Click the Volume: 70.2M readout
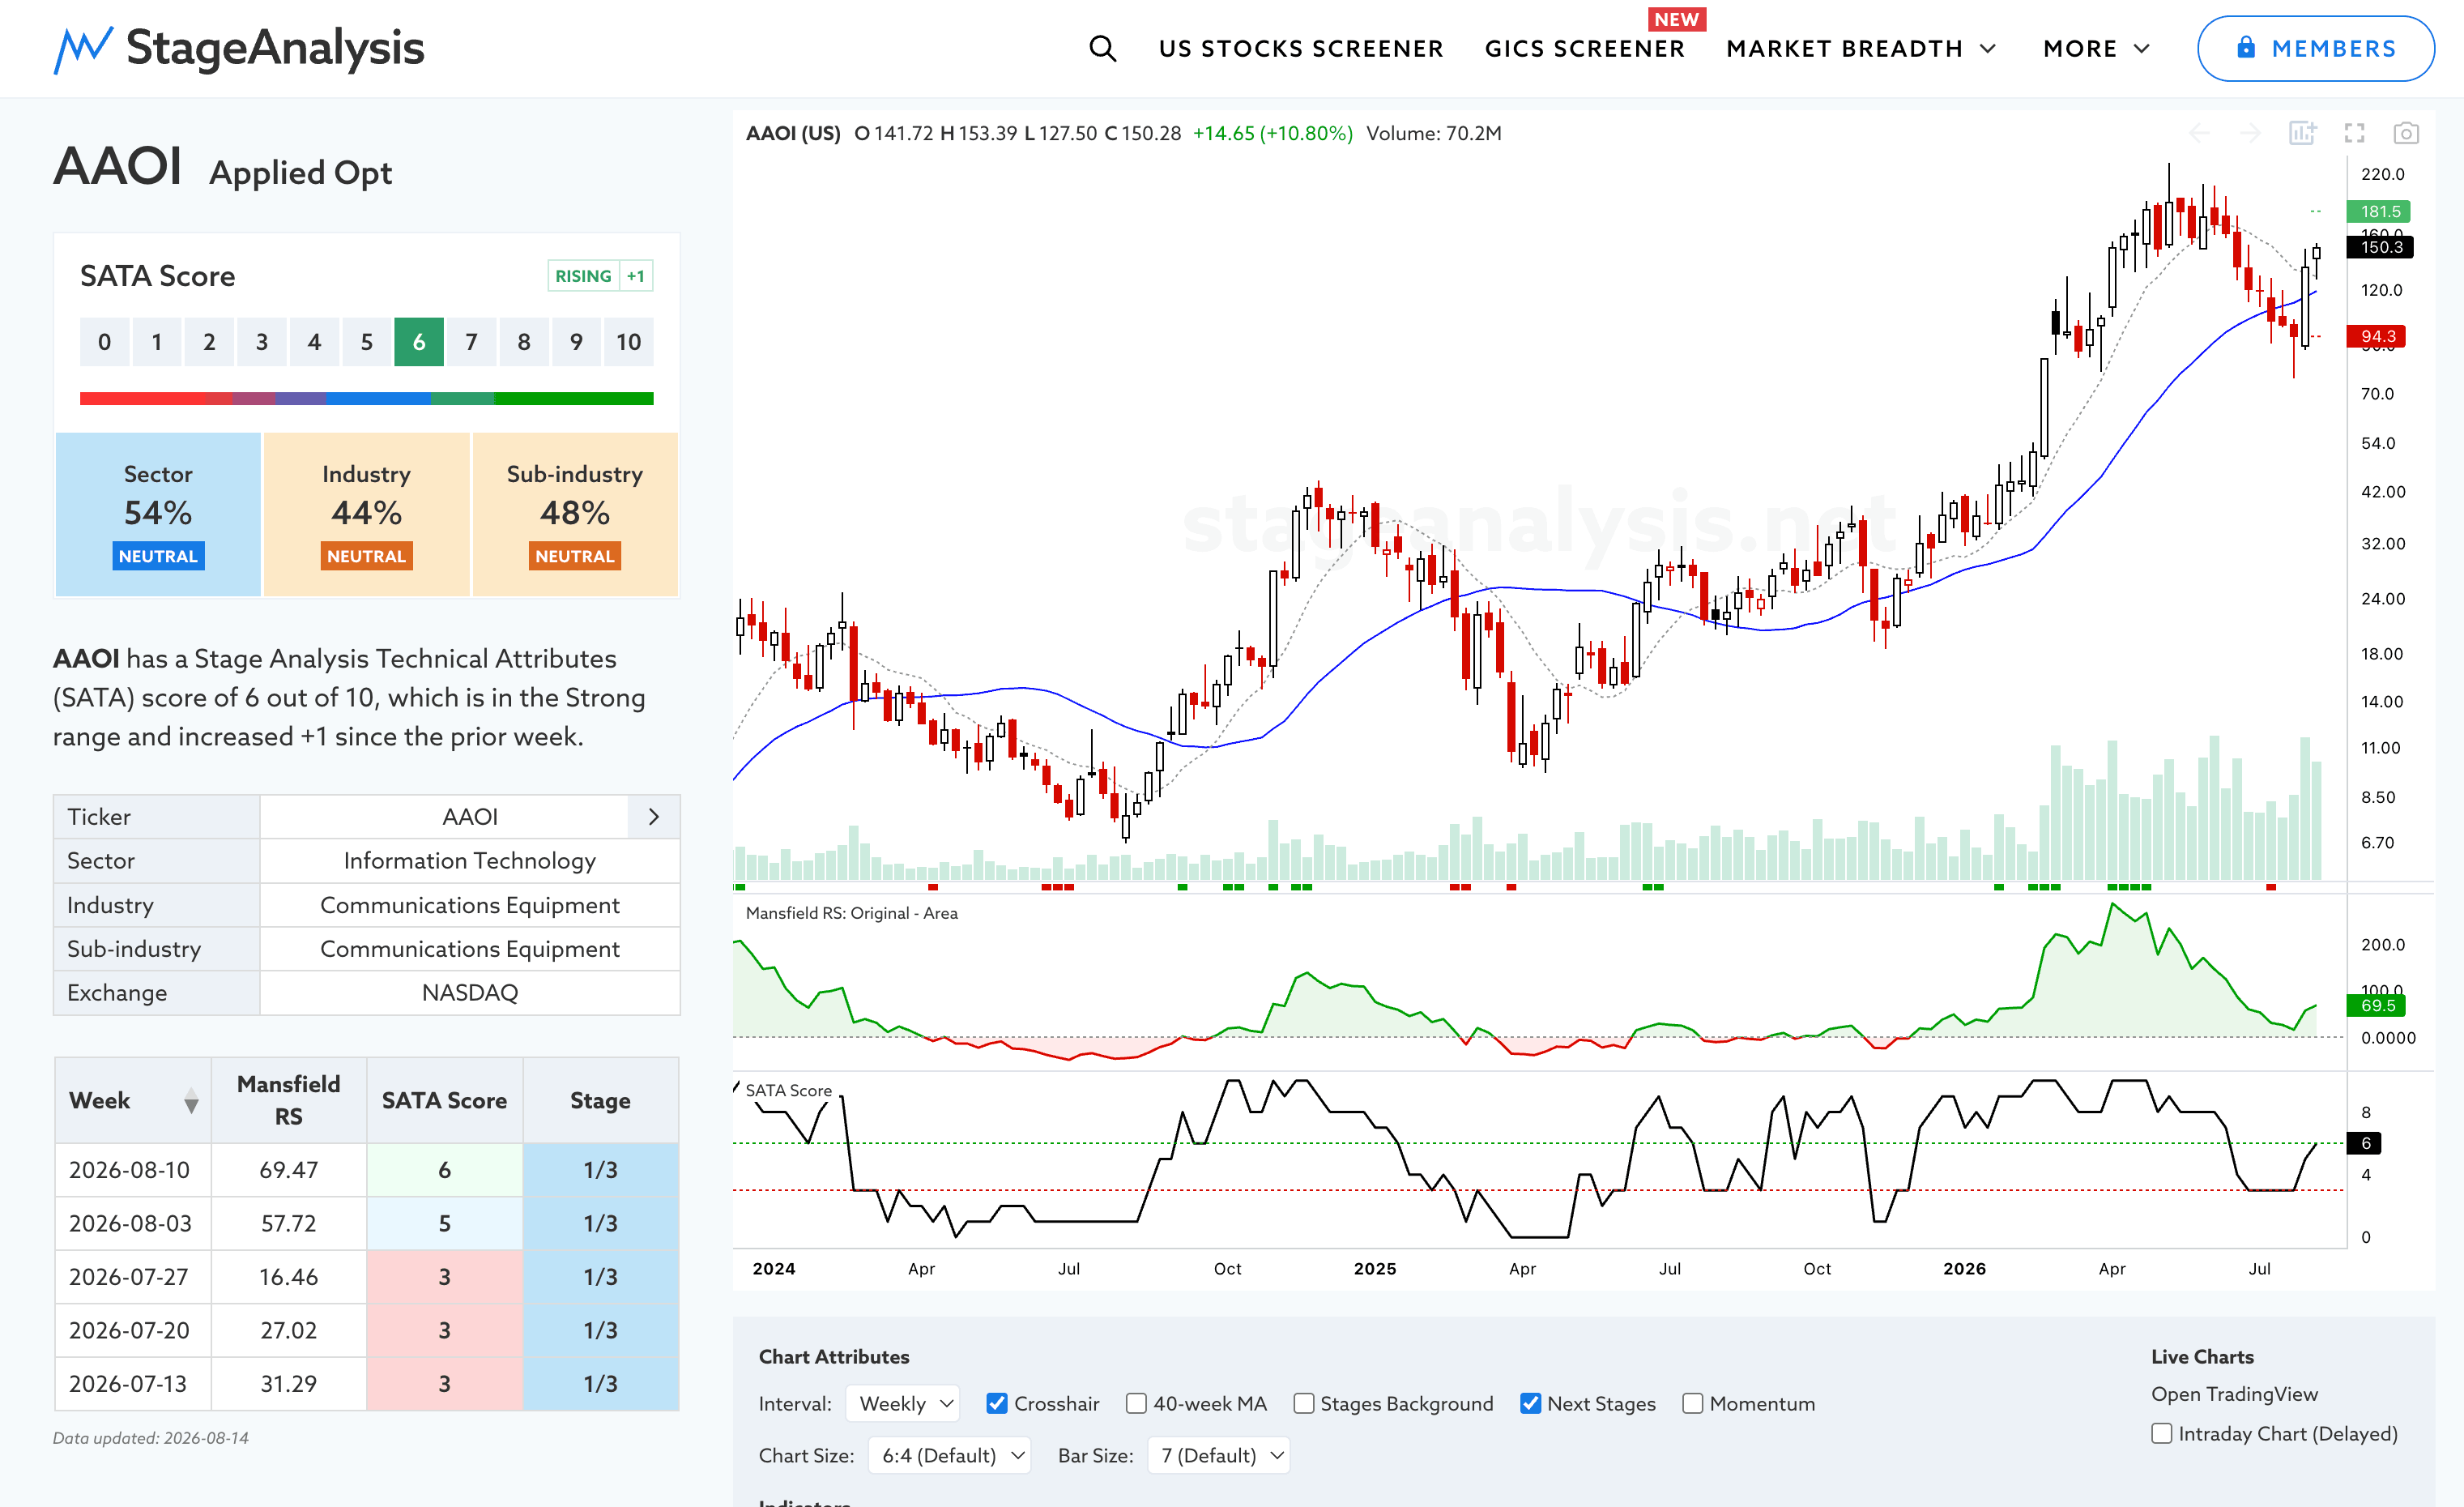This screenshot has height=1507, width=2464. click(x=1434, y=133)
